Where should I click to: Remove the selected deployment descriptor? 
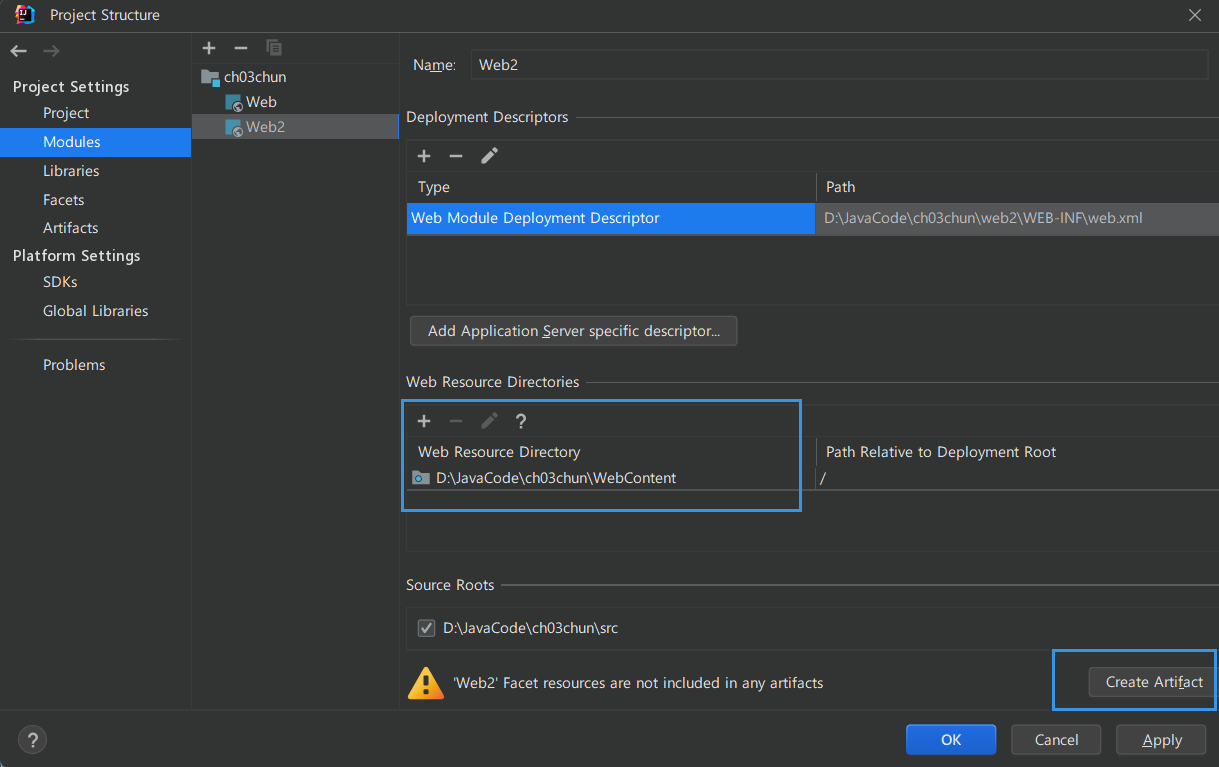(x=456, y=156)
